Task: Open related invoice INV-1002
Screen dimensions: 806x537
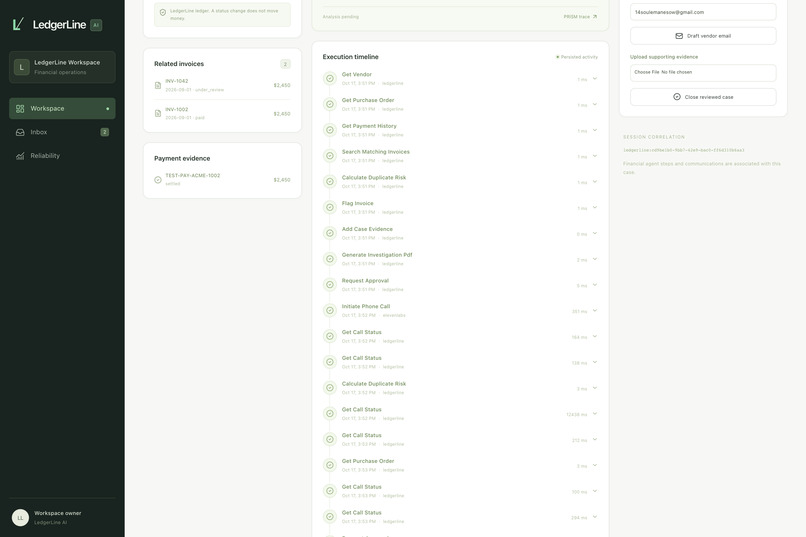Action: click(x=223, y=114)
